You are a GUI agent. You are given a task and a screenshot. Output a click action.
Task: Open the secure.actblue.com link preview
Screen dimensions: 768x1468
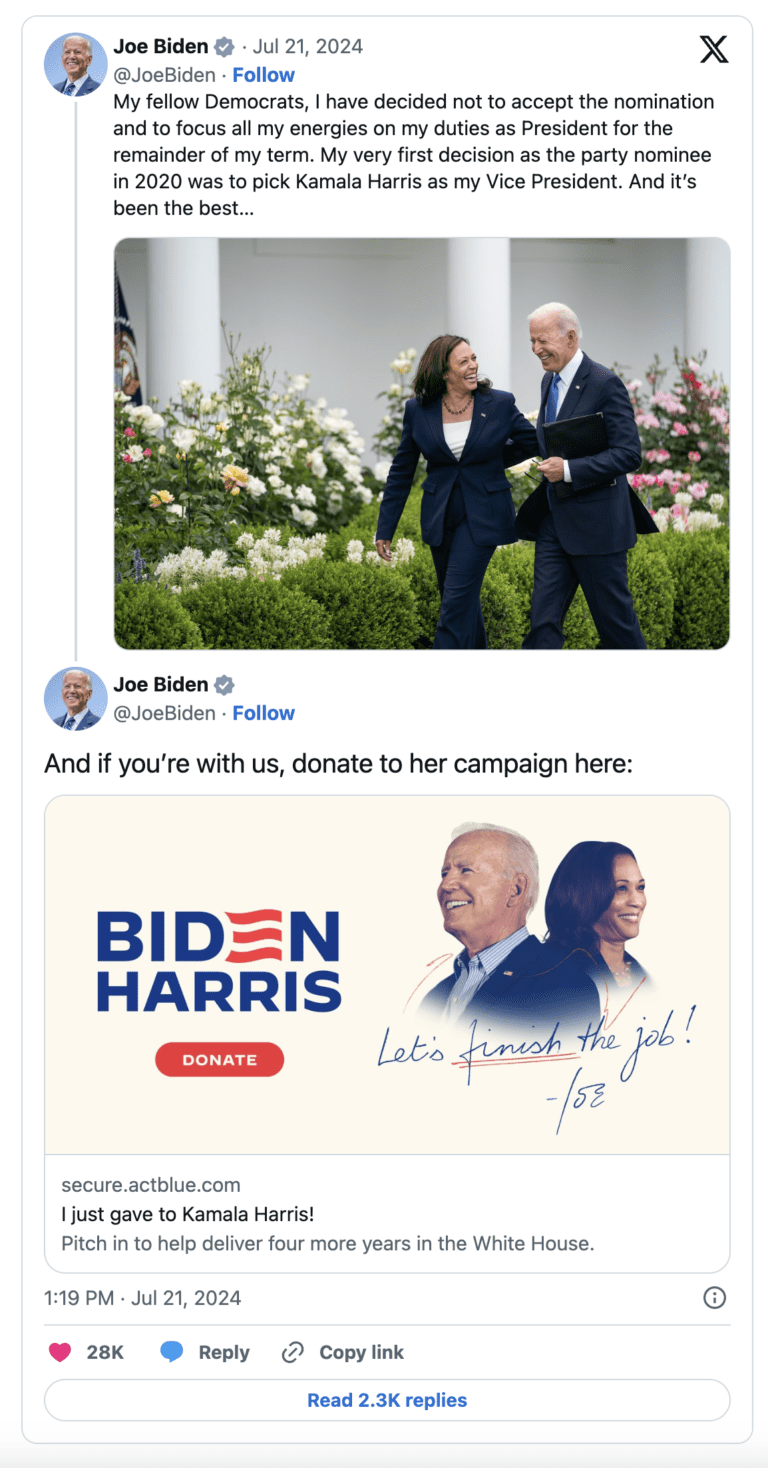point(387,1214)
